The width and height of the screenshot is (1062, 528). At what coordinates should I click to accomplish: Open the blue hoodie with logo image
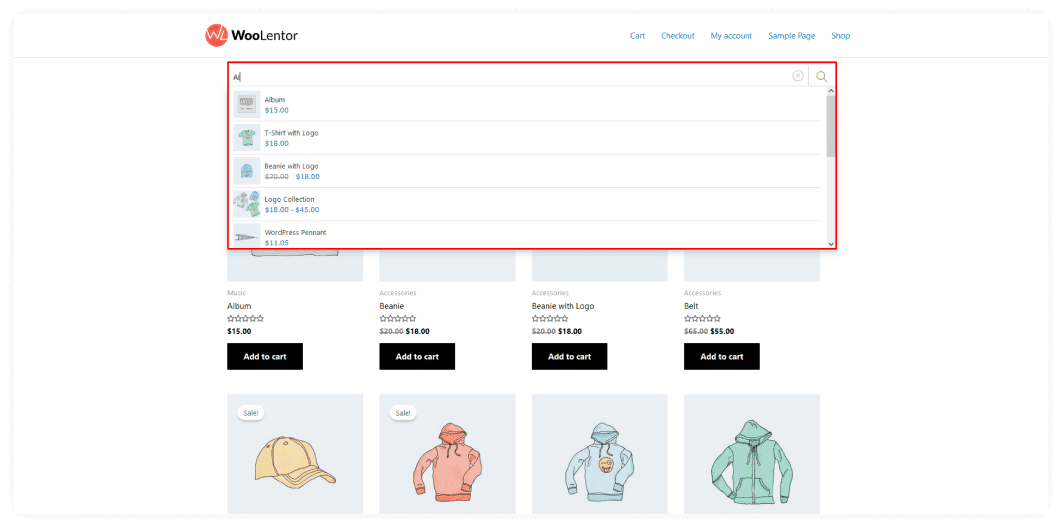tap(599, 454)
